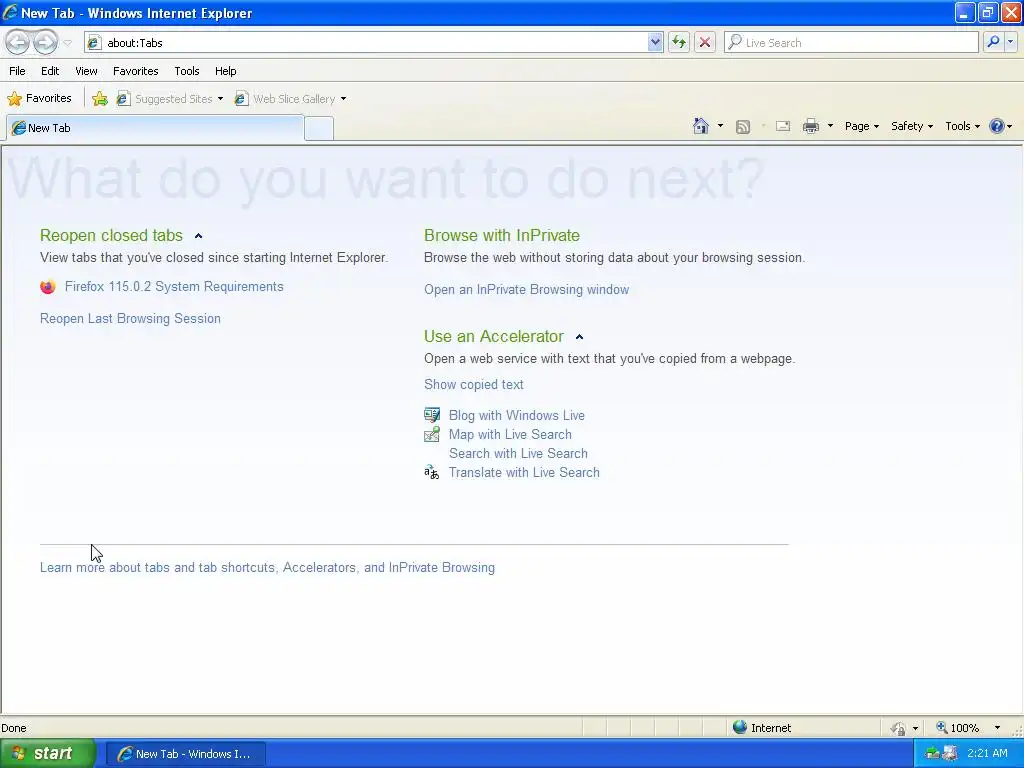
Task: Open Web Slice Gallery dropdown
Action: (291, 99)
